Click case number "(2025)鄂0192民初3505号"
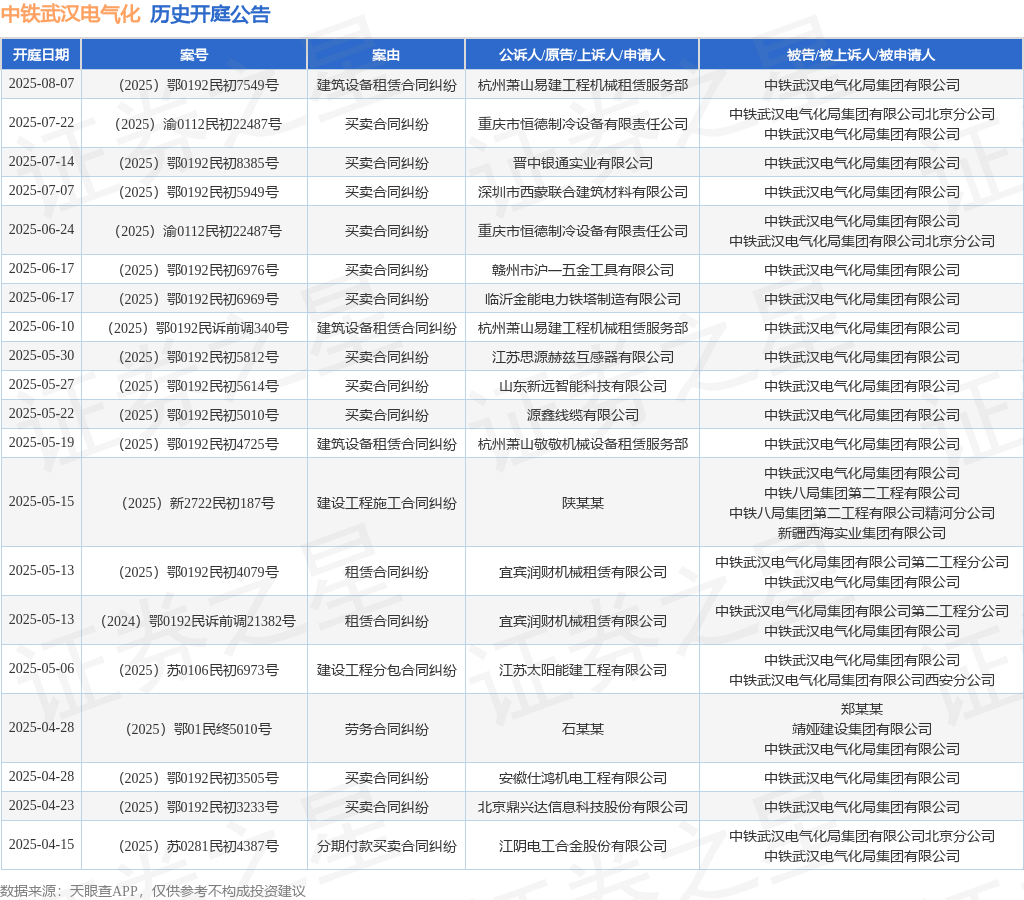The width and height of the screenshot is (1024, 900). [x=199, y=779]
